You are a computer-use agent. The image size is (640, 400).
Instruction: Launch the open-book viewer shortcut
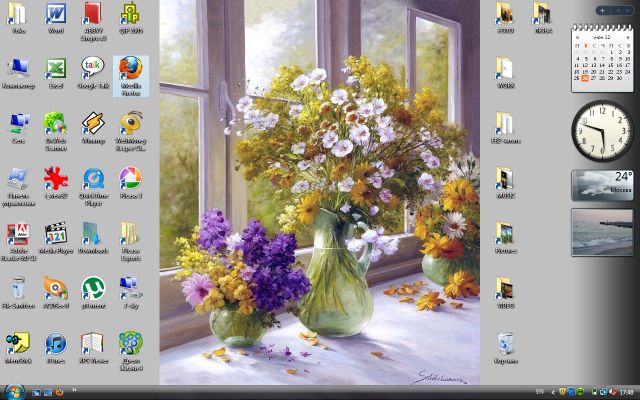[x=93, y=347]
